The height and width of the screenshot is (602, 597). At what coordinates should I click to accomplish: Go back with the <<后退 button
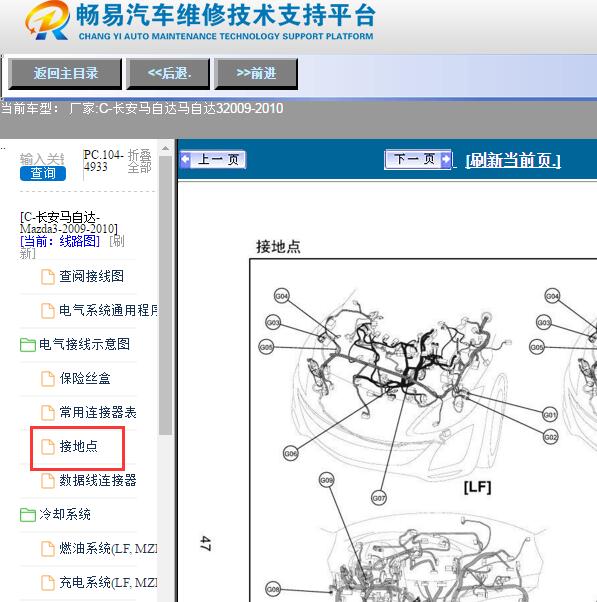pyautogui.click(x=168, y=73)
